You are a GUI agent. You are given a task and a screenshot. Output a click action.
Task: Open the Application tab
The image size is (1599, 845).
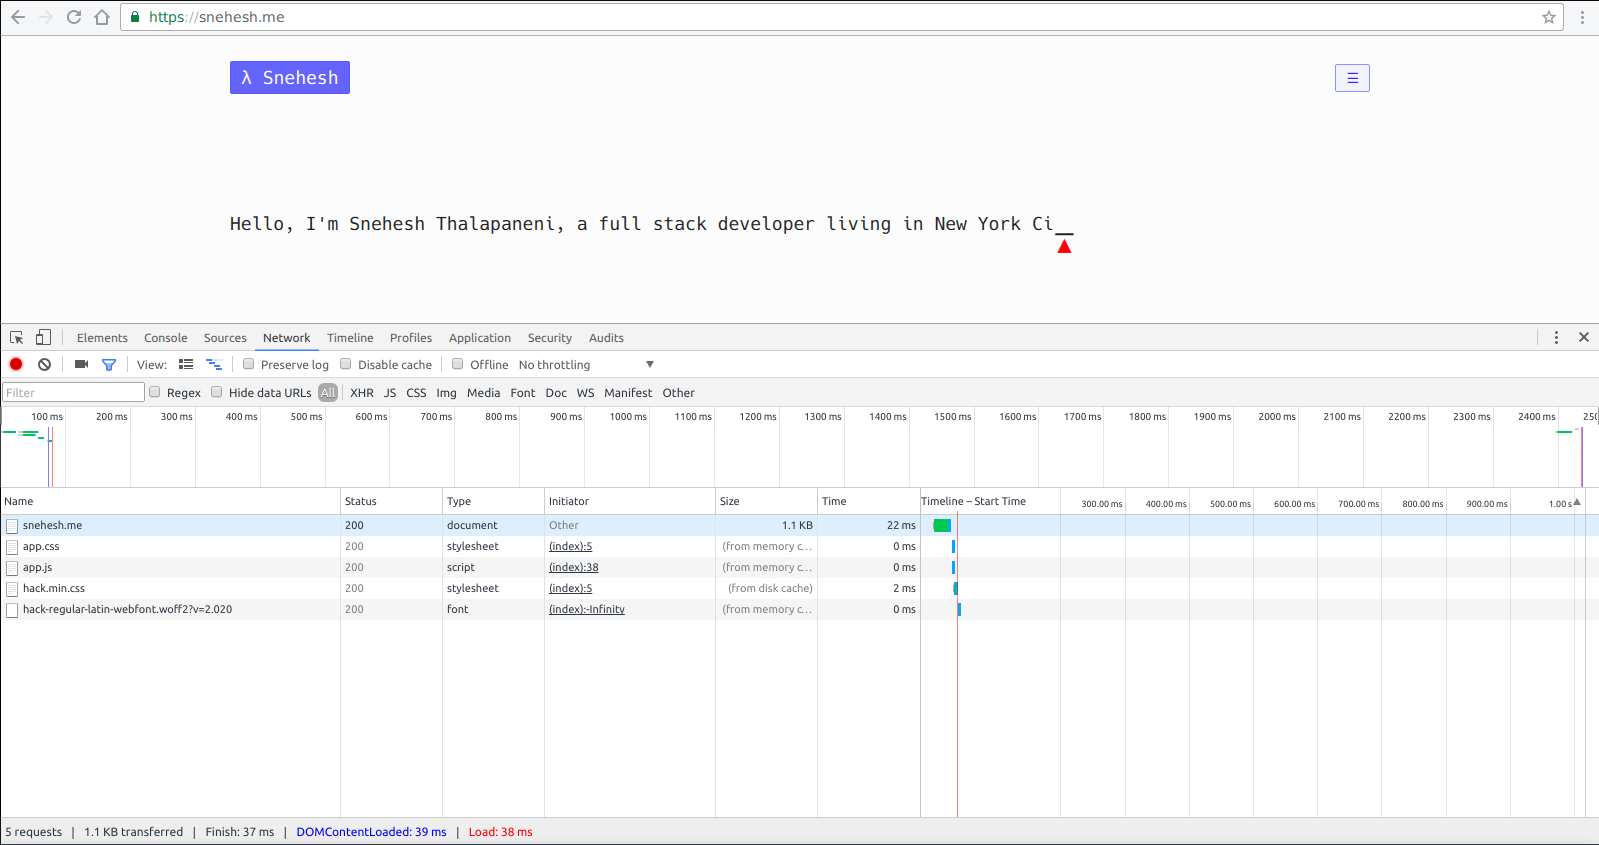[480, 338]
